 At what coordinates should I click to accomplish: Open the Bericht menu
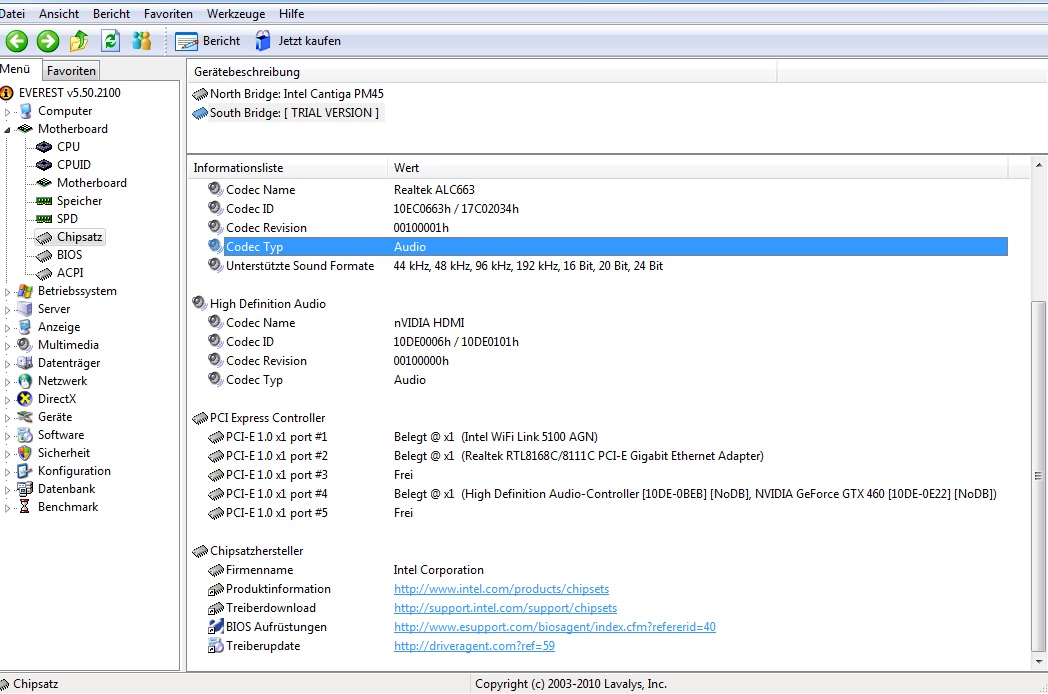tap(112, 13)
